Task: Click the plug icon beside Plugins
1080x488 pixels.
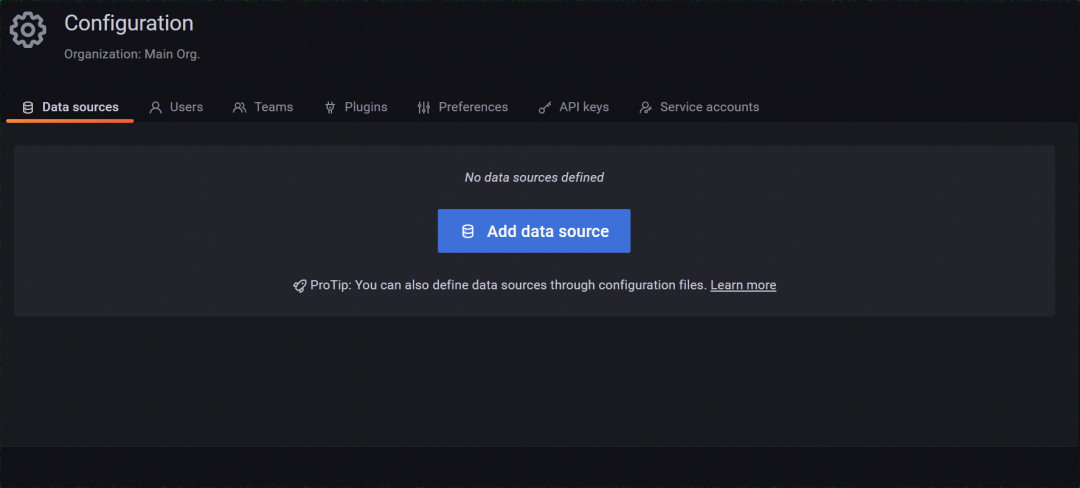Action: point(330,107)
